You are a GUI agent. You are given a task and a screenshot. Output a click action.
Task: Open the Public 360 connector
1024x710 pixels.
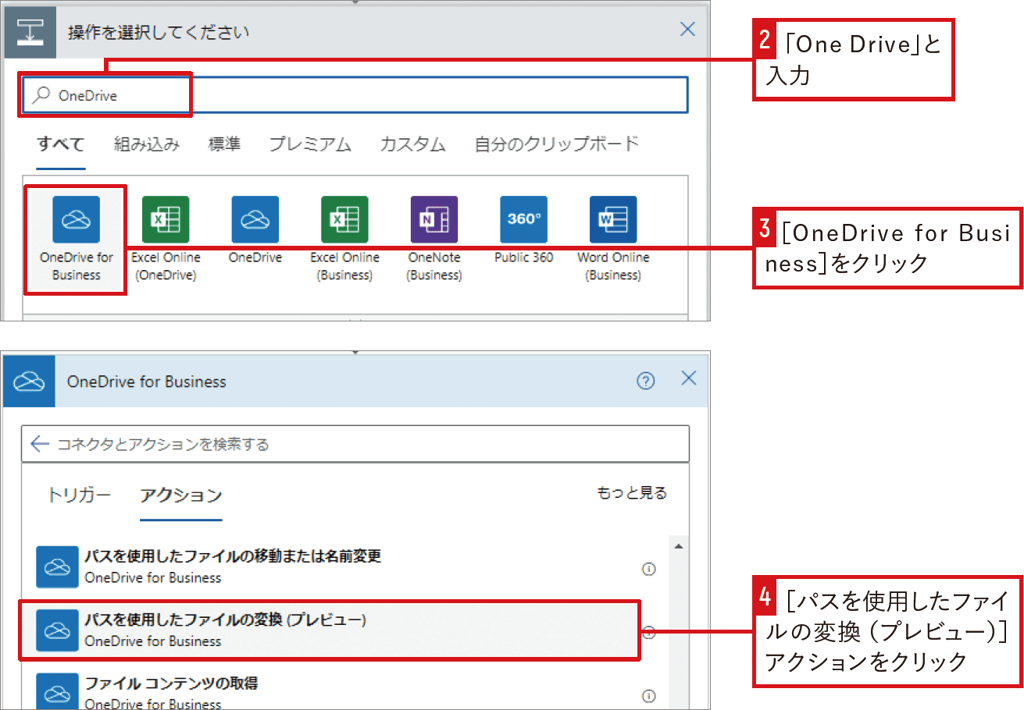(x=523, y=220)
